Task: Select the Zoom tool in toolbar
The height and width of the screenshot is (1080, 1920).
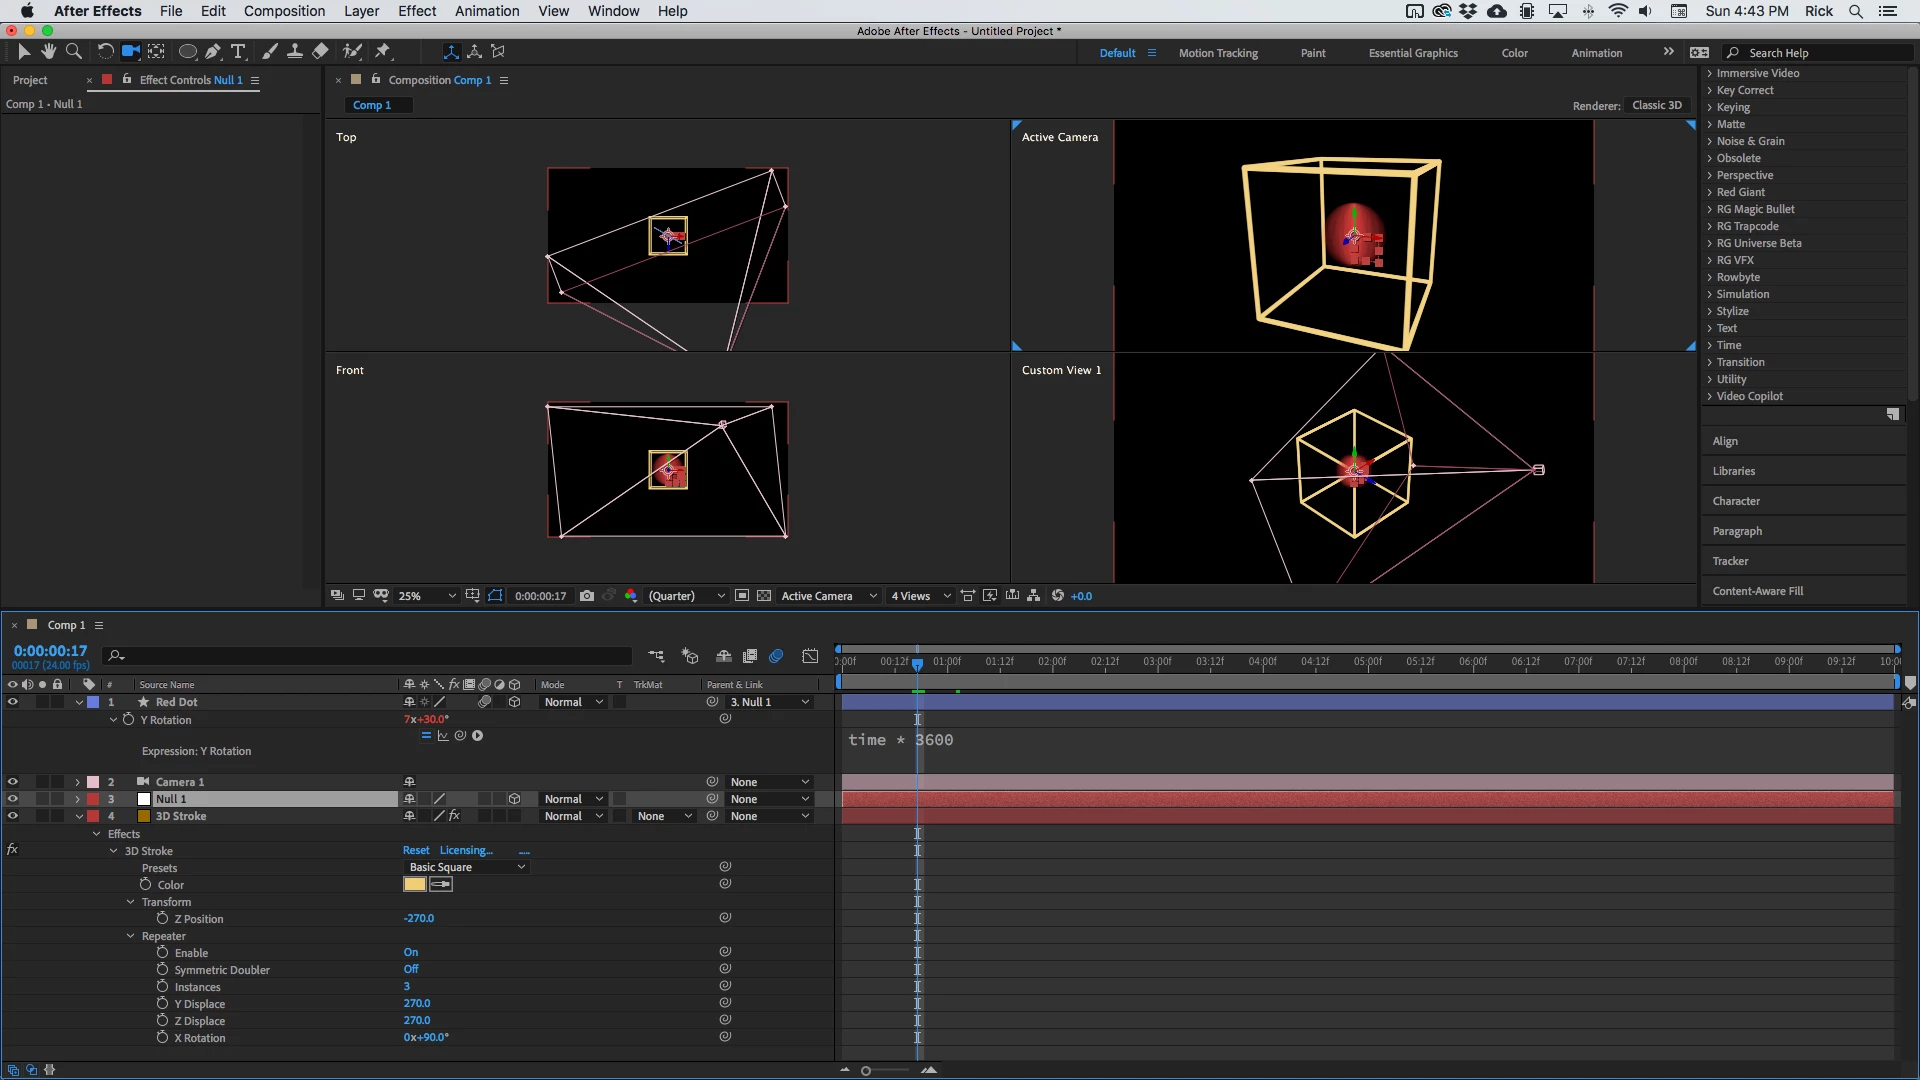Action: 73,51
